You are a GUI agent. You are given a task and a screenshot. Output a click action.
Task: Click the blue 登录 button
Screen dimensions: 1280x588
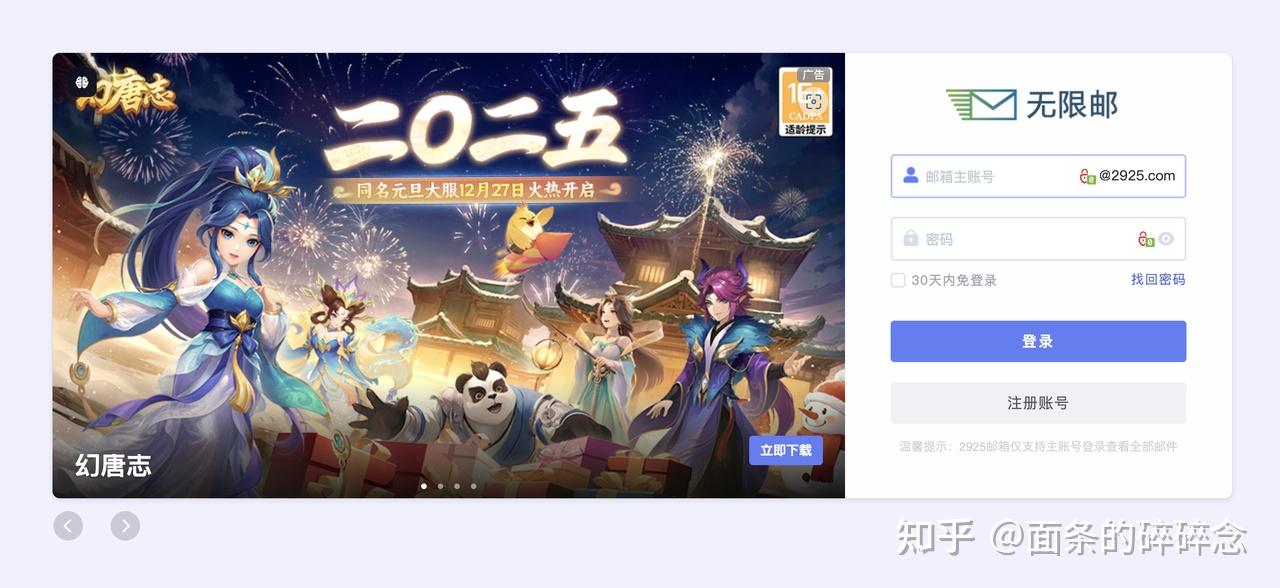pyautogui.click(x=1038, y=341)
